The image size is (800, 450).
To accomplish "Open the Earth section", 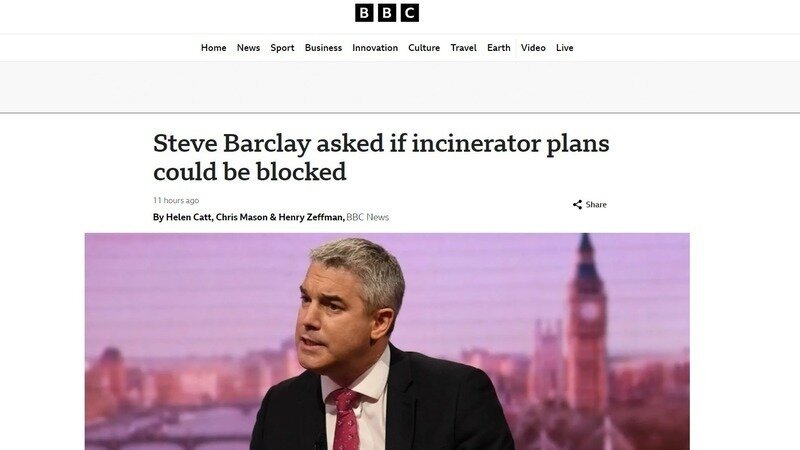I will pos(498,47).
